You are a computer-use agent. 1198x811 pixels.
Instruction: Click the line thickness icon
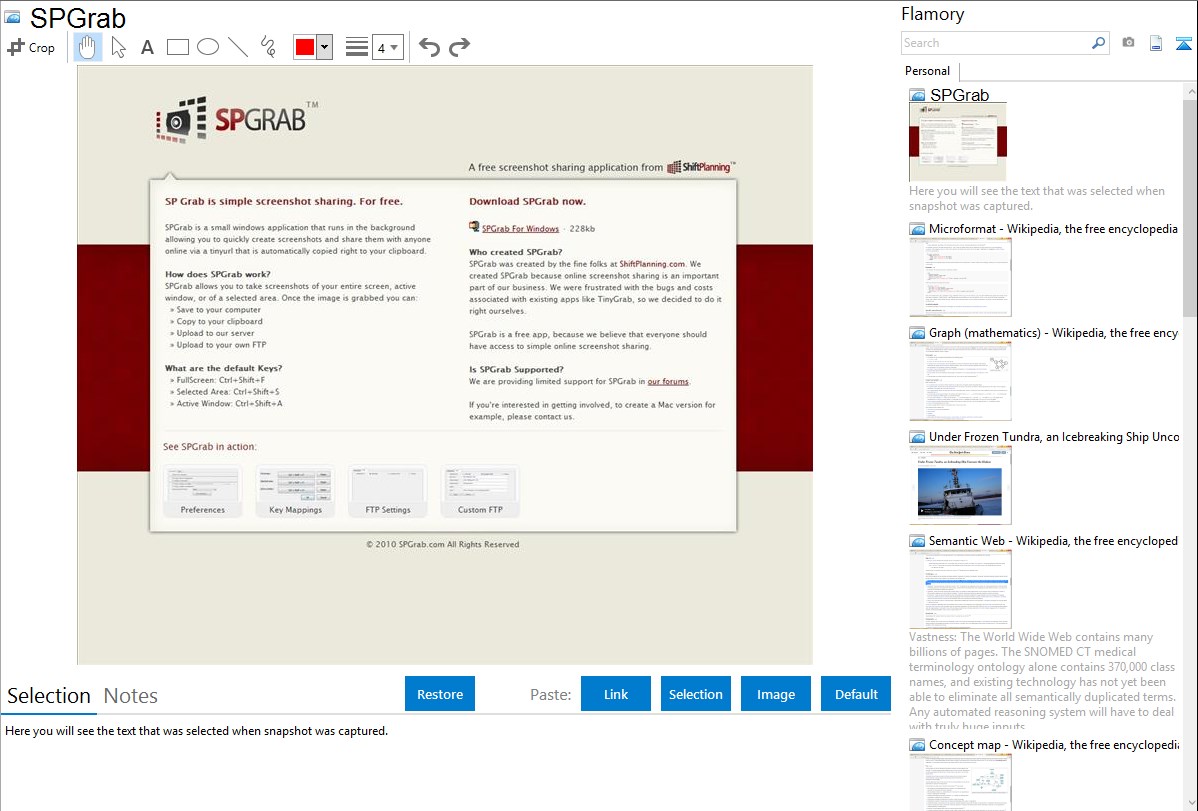pos(356,47)
